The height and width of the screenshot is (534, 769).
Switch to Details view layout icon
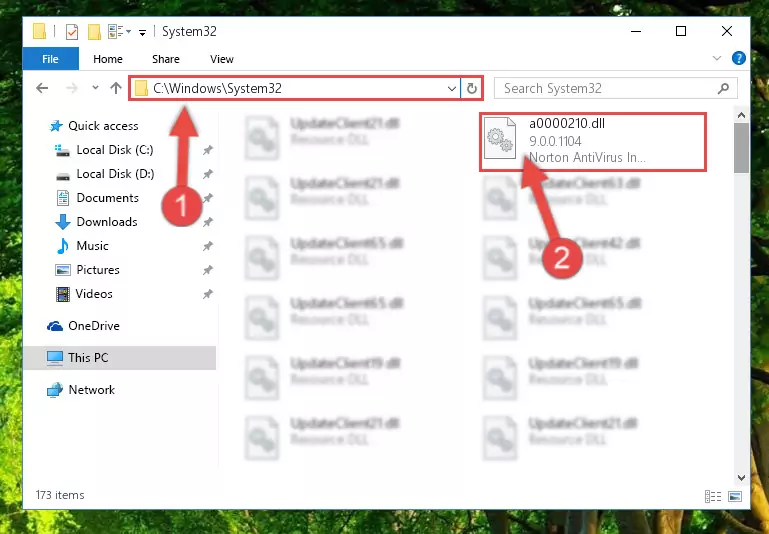[713, 497]
